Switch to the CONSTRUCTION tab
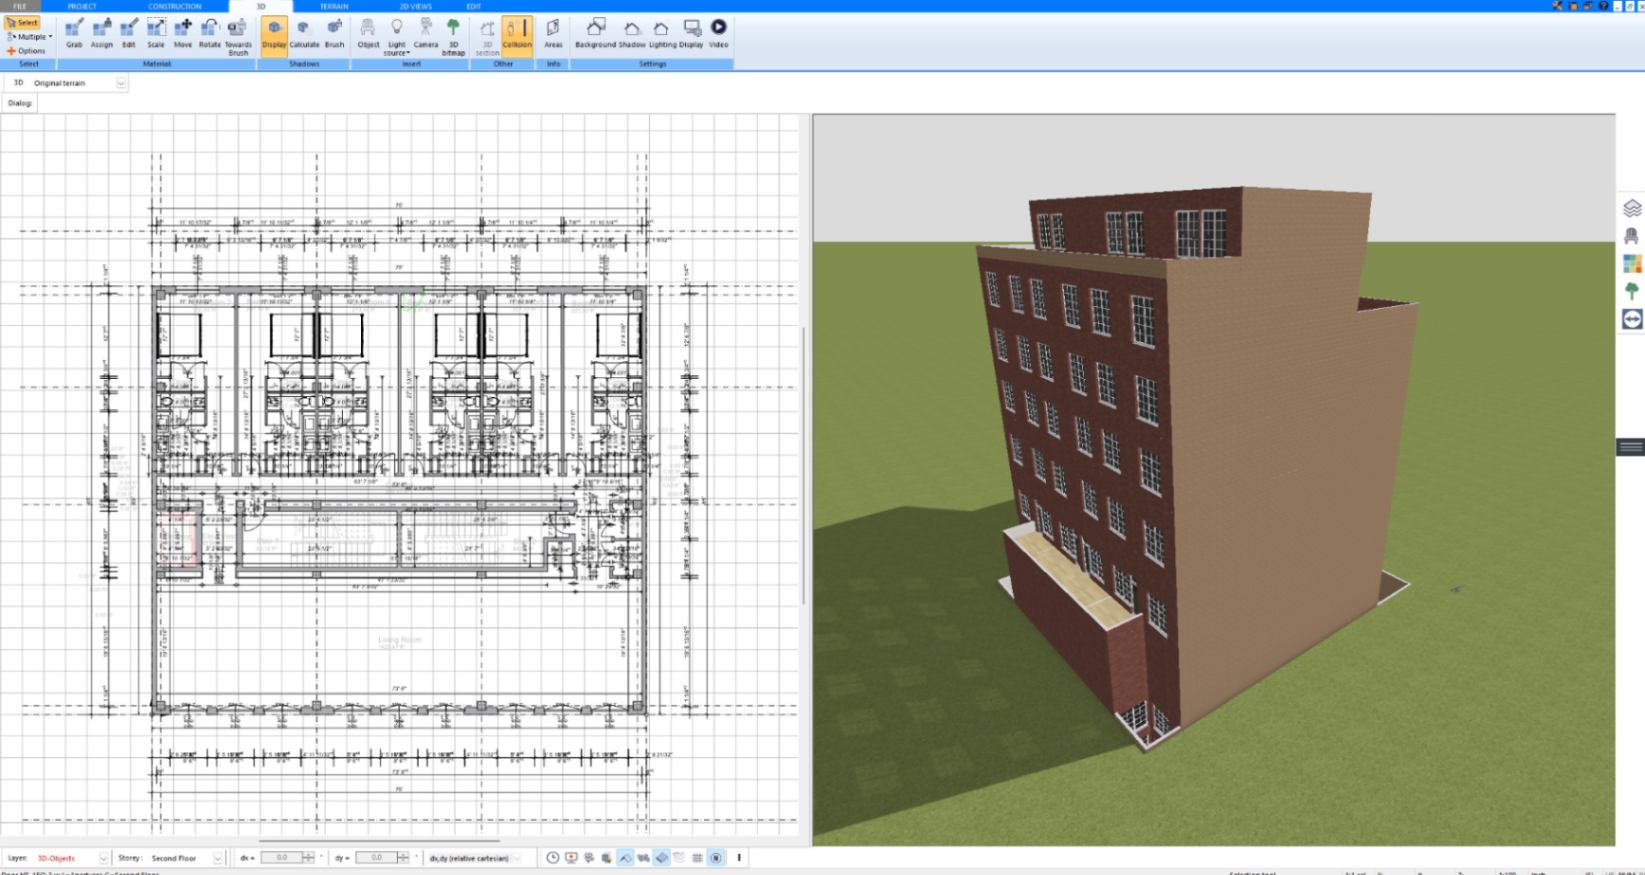The height and width of the screenshot is (875, 1645). point(175,6)
